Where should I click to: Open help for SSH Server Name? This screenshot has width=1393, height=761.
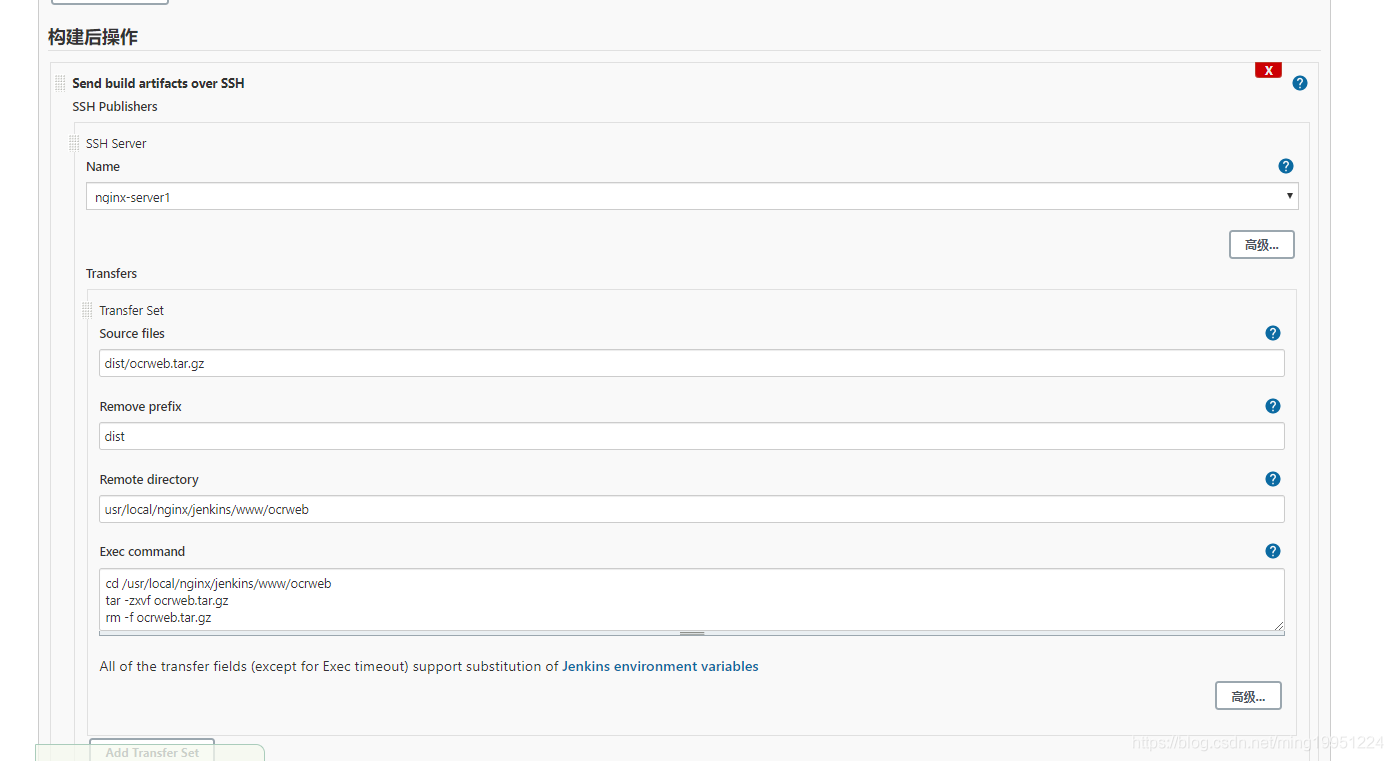(1285, 166)
